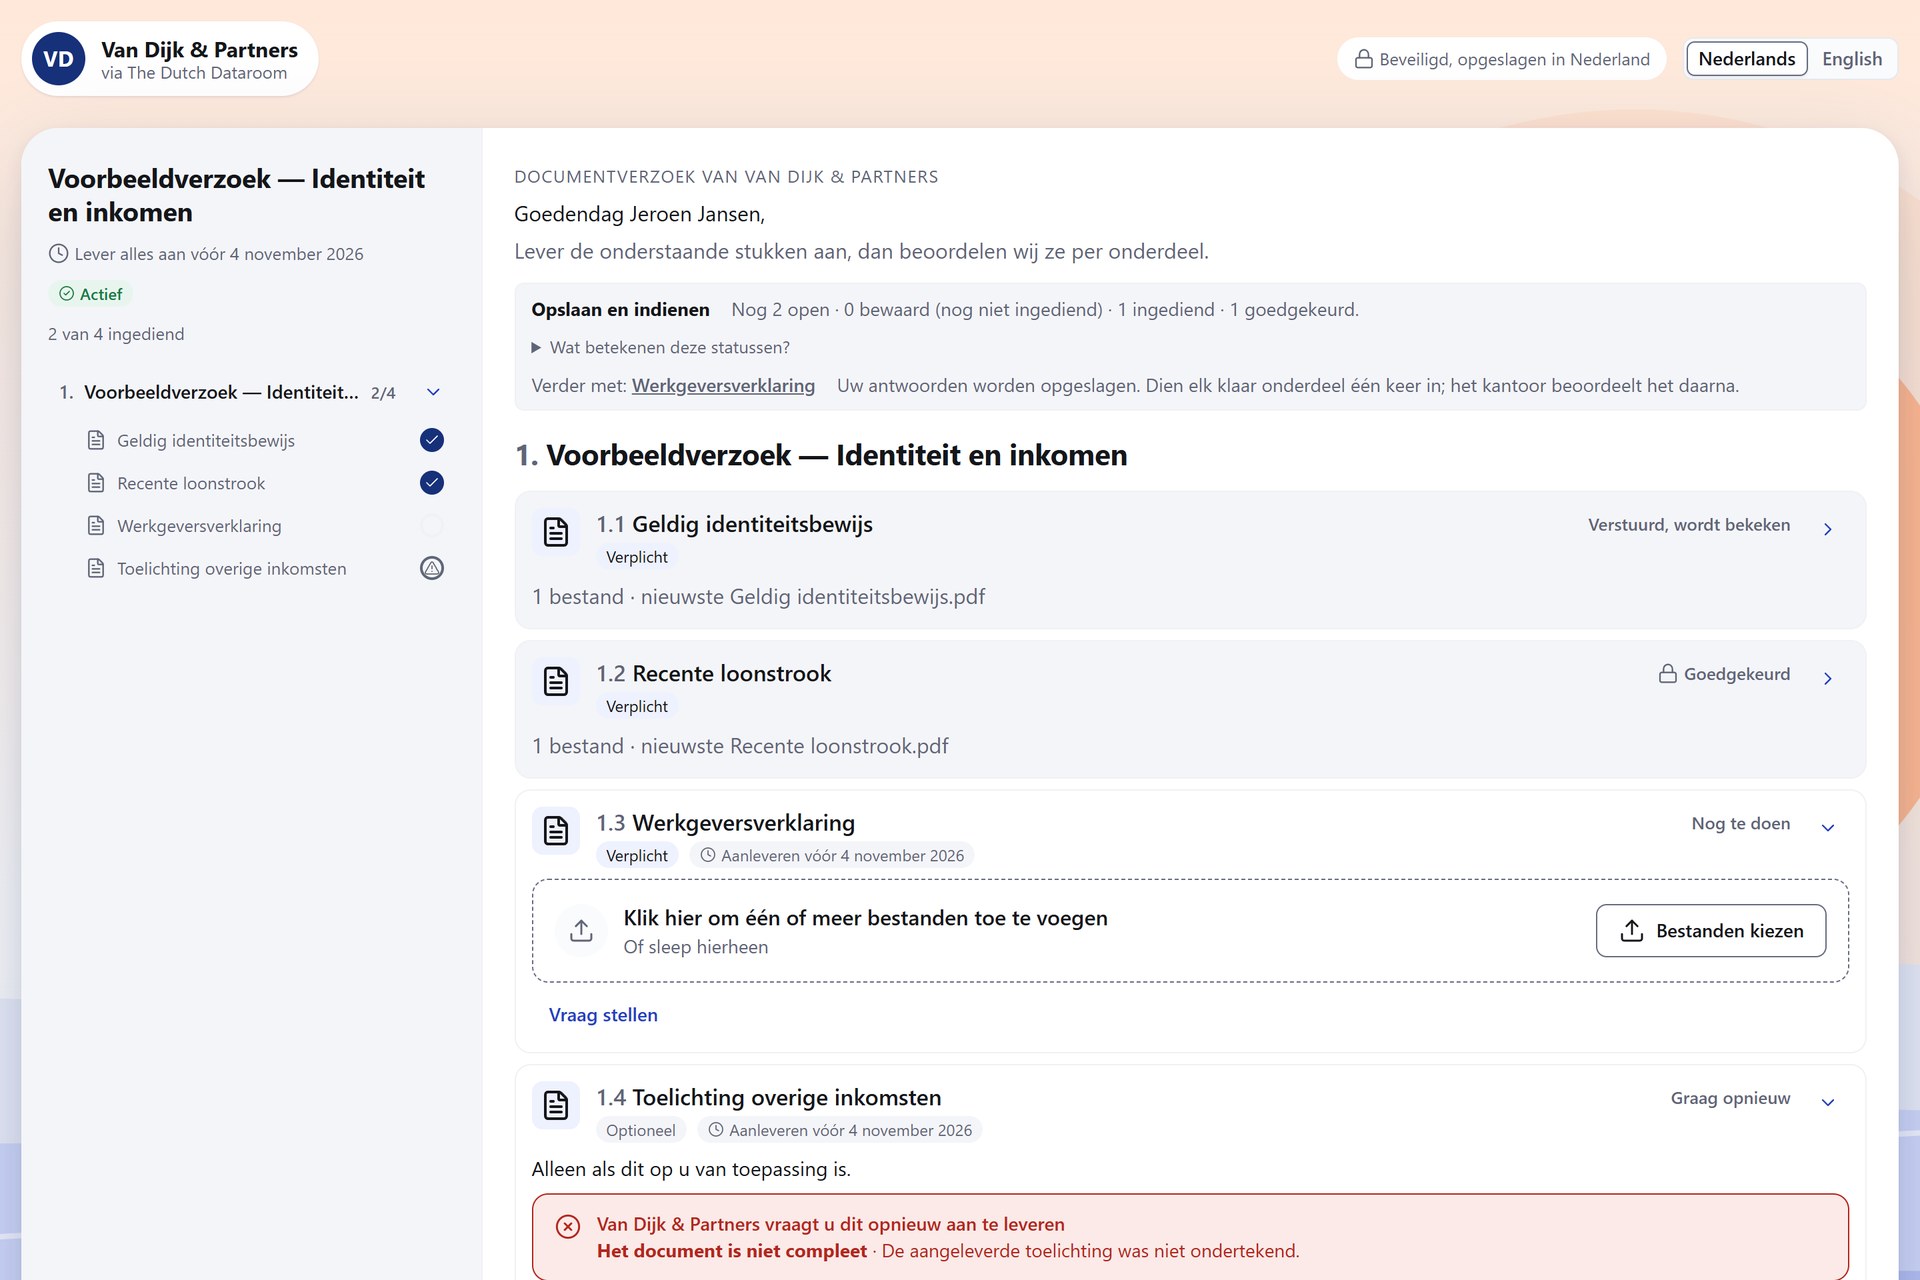
Task: Click document icon for Geldig identiteitsbewijs in sidebar
Action: click(x=96, y=440)
